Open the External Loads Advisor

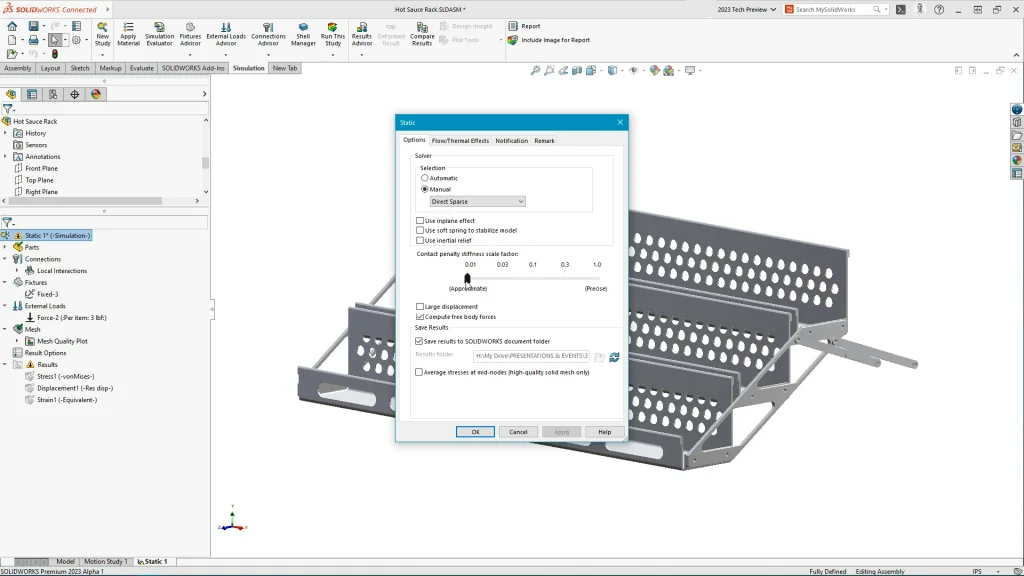[x=226, y=32]
